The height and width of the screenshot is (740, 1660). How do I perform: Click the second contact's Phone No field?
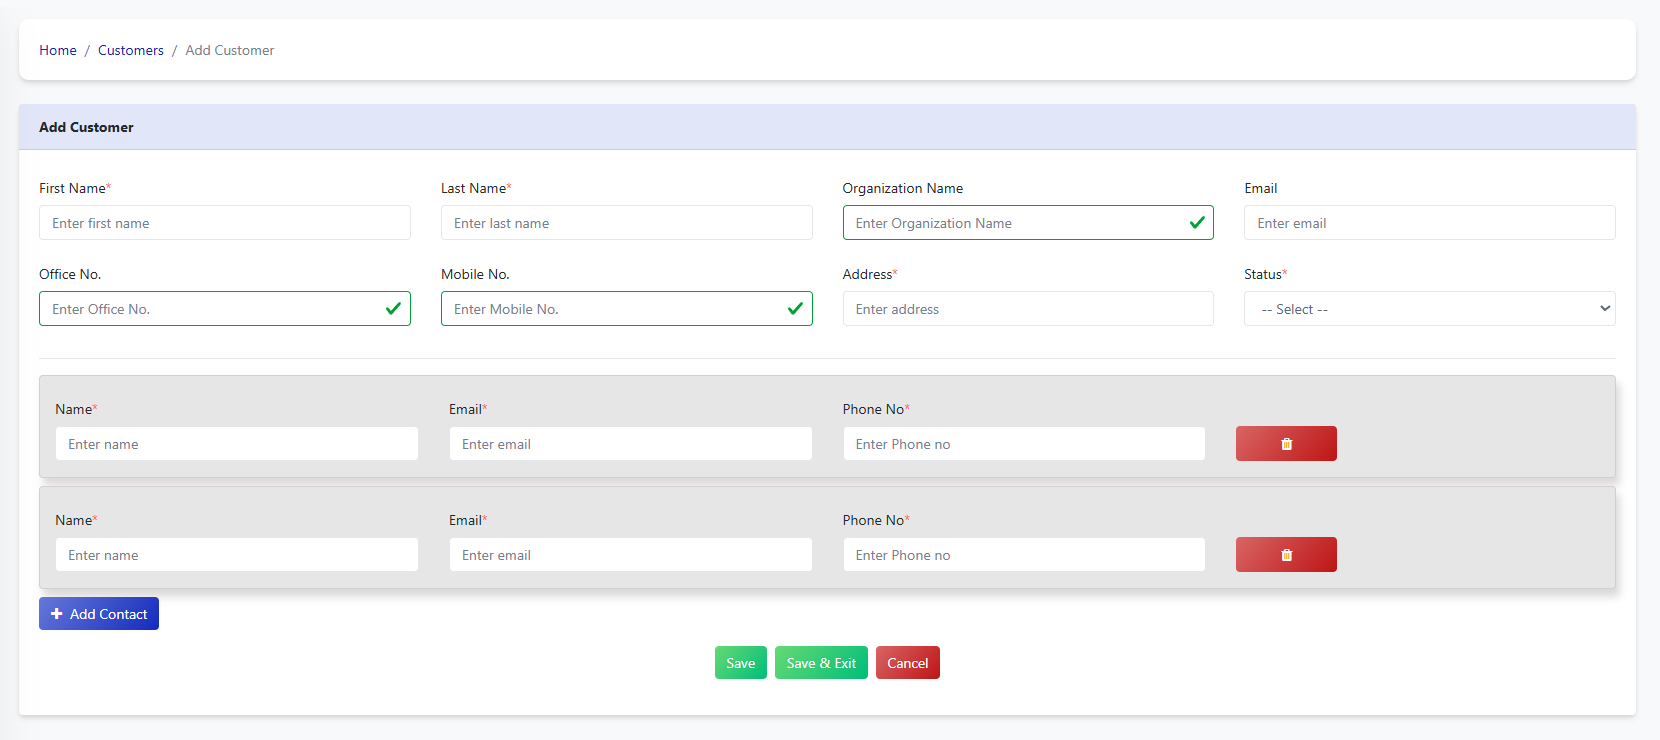1024,555
